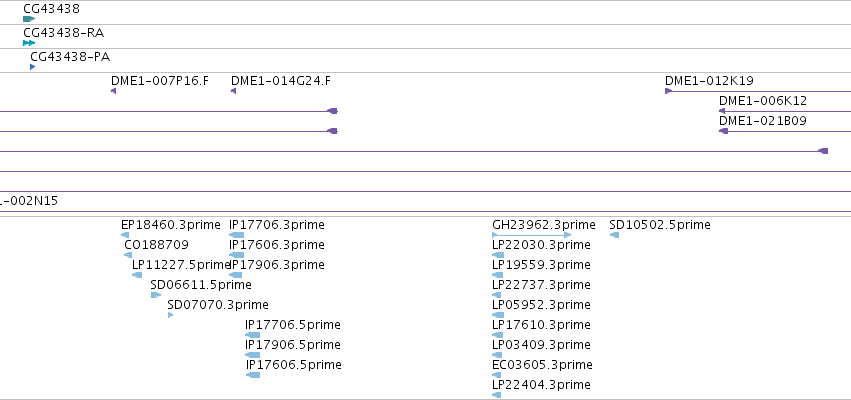The width and height of the screenshot is (851, 400).
Task: Click the SD07070.3prime small arrow
Action: pyautogui.click(x=170, y=315)
